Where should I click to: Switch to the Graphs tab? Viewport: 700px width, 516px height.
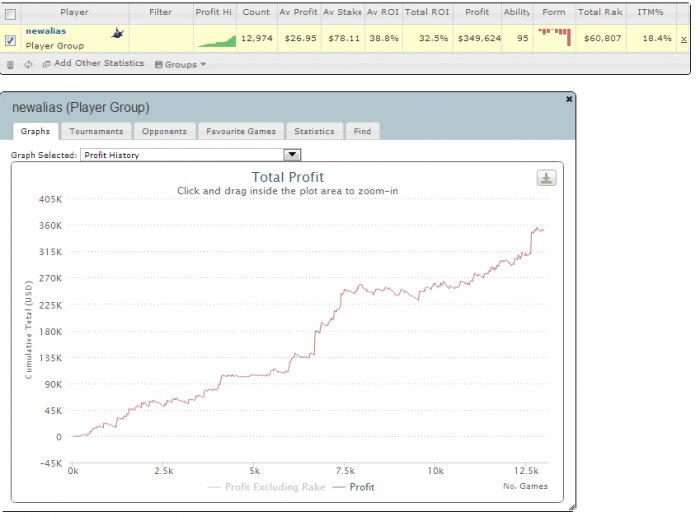[x=35, y=131]
